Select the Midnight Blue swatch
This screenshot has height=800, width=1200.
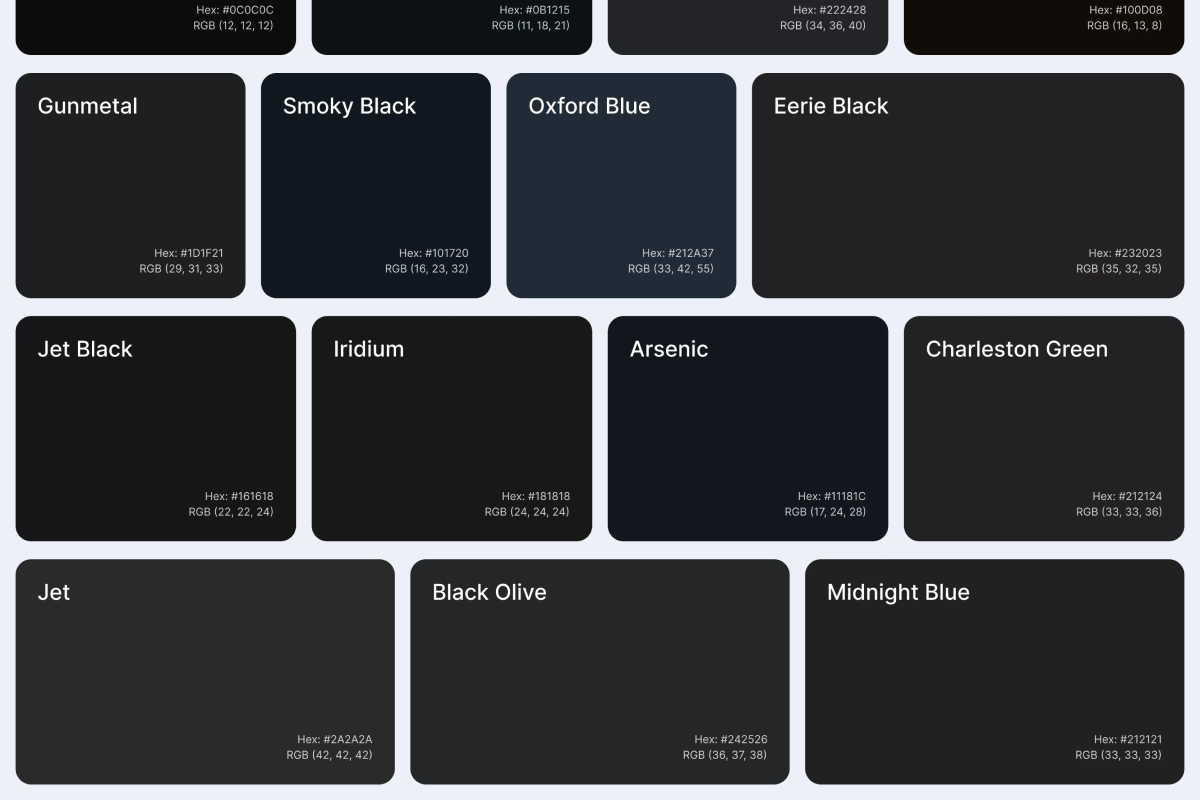(x=994, y=671)
